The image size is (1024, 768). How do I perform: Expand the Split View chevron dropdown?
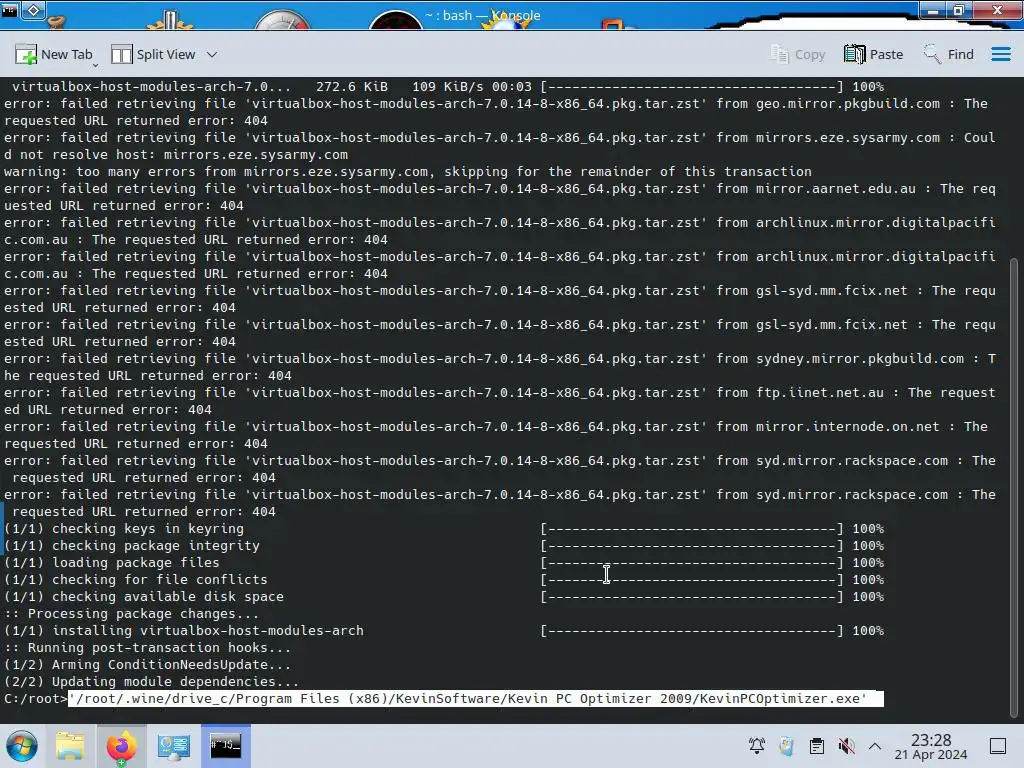coord(212,55)
